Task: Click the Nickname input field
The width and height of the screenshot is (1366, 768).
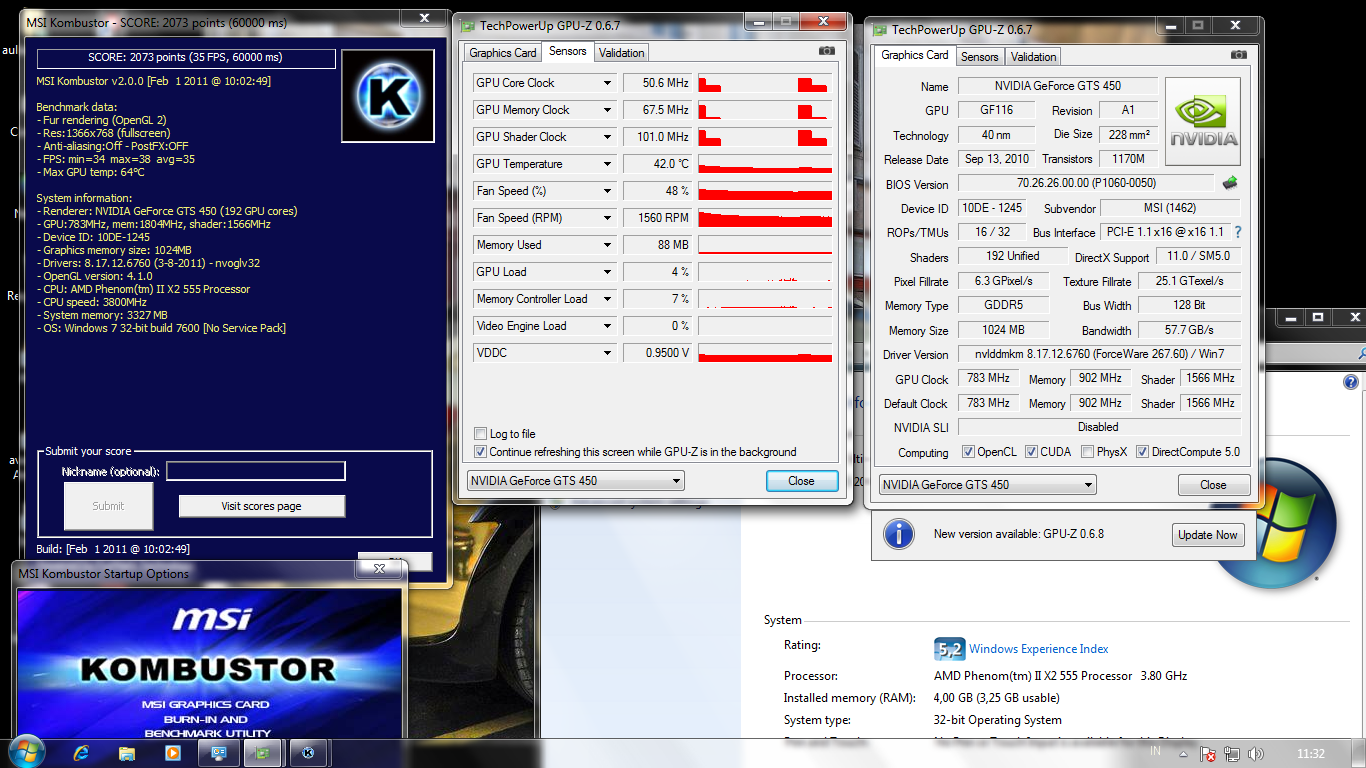Action: pyautogui.click(x=255, y=471)
